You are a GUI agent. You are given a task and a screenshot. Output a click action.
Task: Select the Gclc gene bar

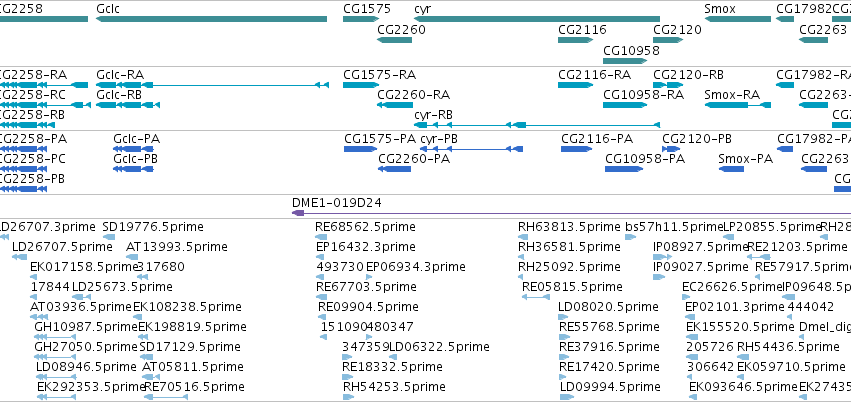(x=212, y=19)
